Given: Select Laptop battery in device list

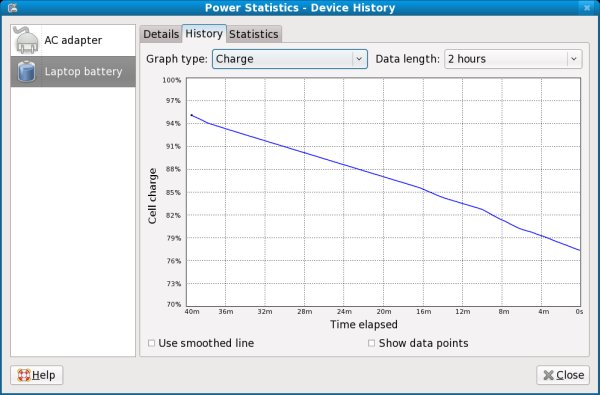Looking at the screenshot, I should (73, 72).
